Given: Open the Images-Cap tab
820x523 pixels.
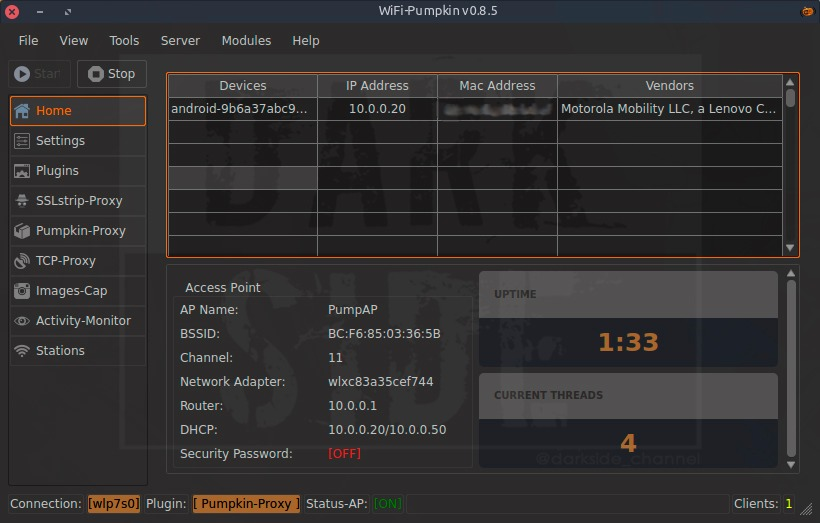Looking at the screenshot, I should 71,291.
